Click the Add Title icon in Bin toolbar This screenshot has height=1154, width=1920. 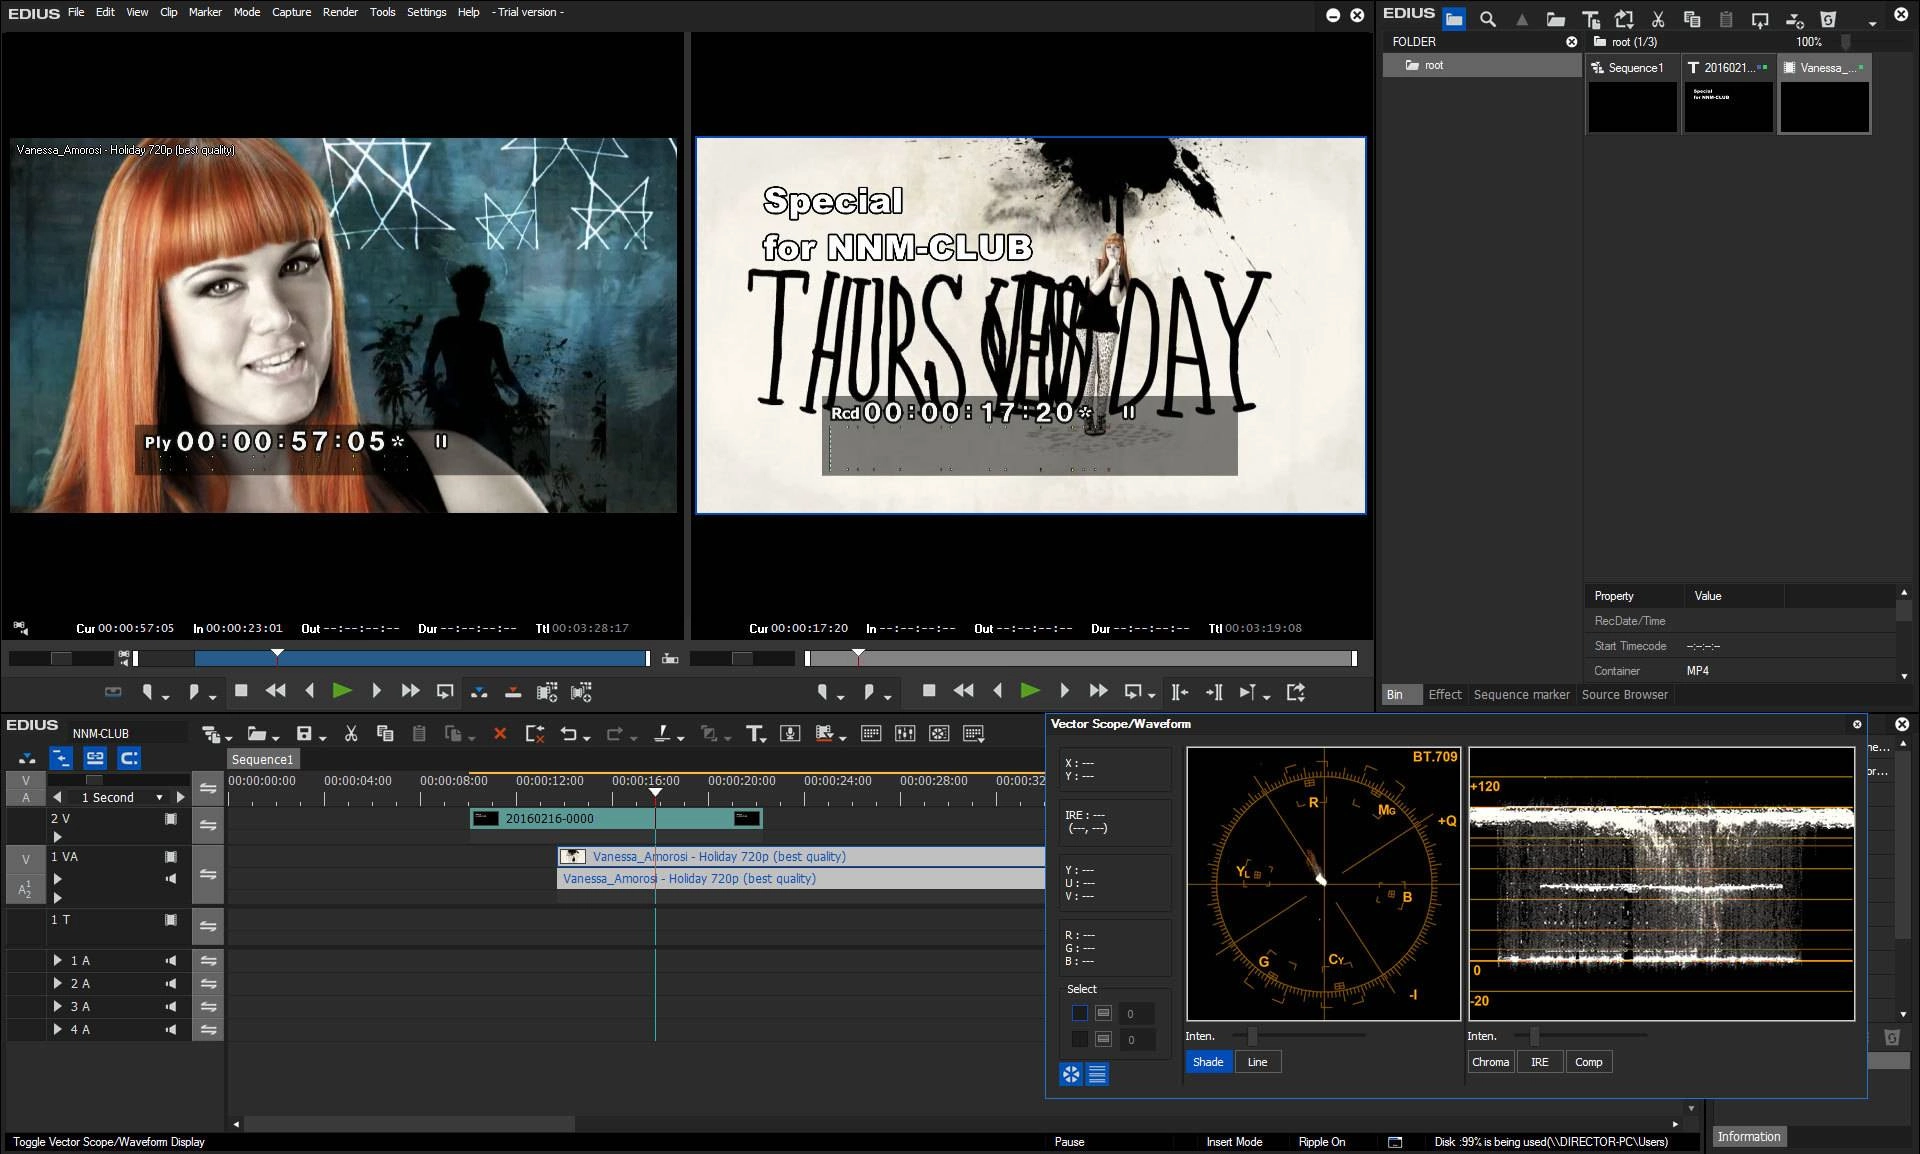click(x=1590, y=19)
